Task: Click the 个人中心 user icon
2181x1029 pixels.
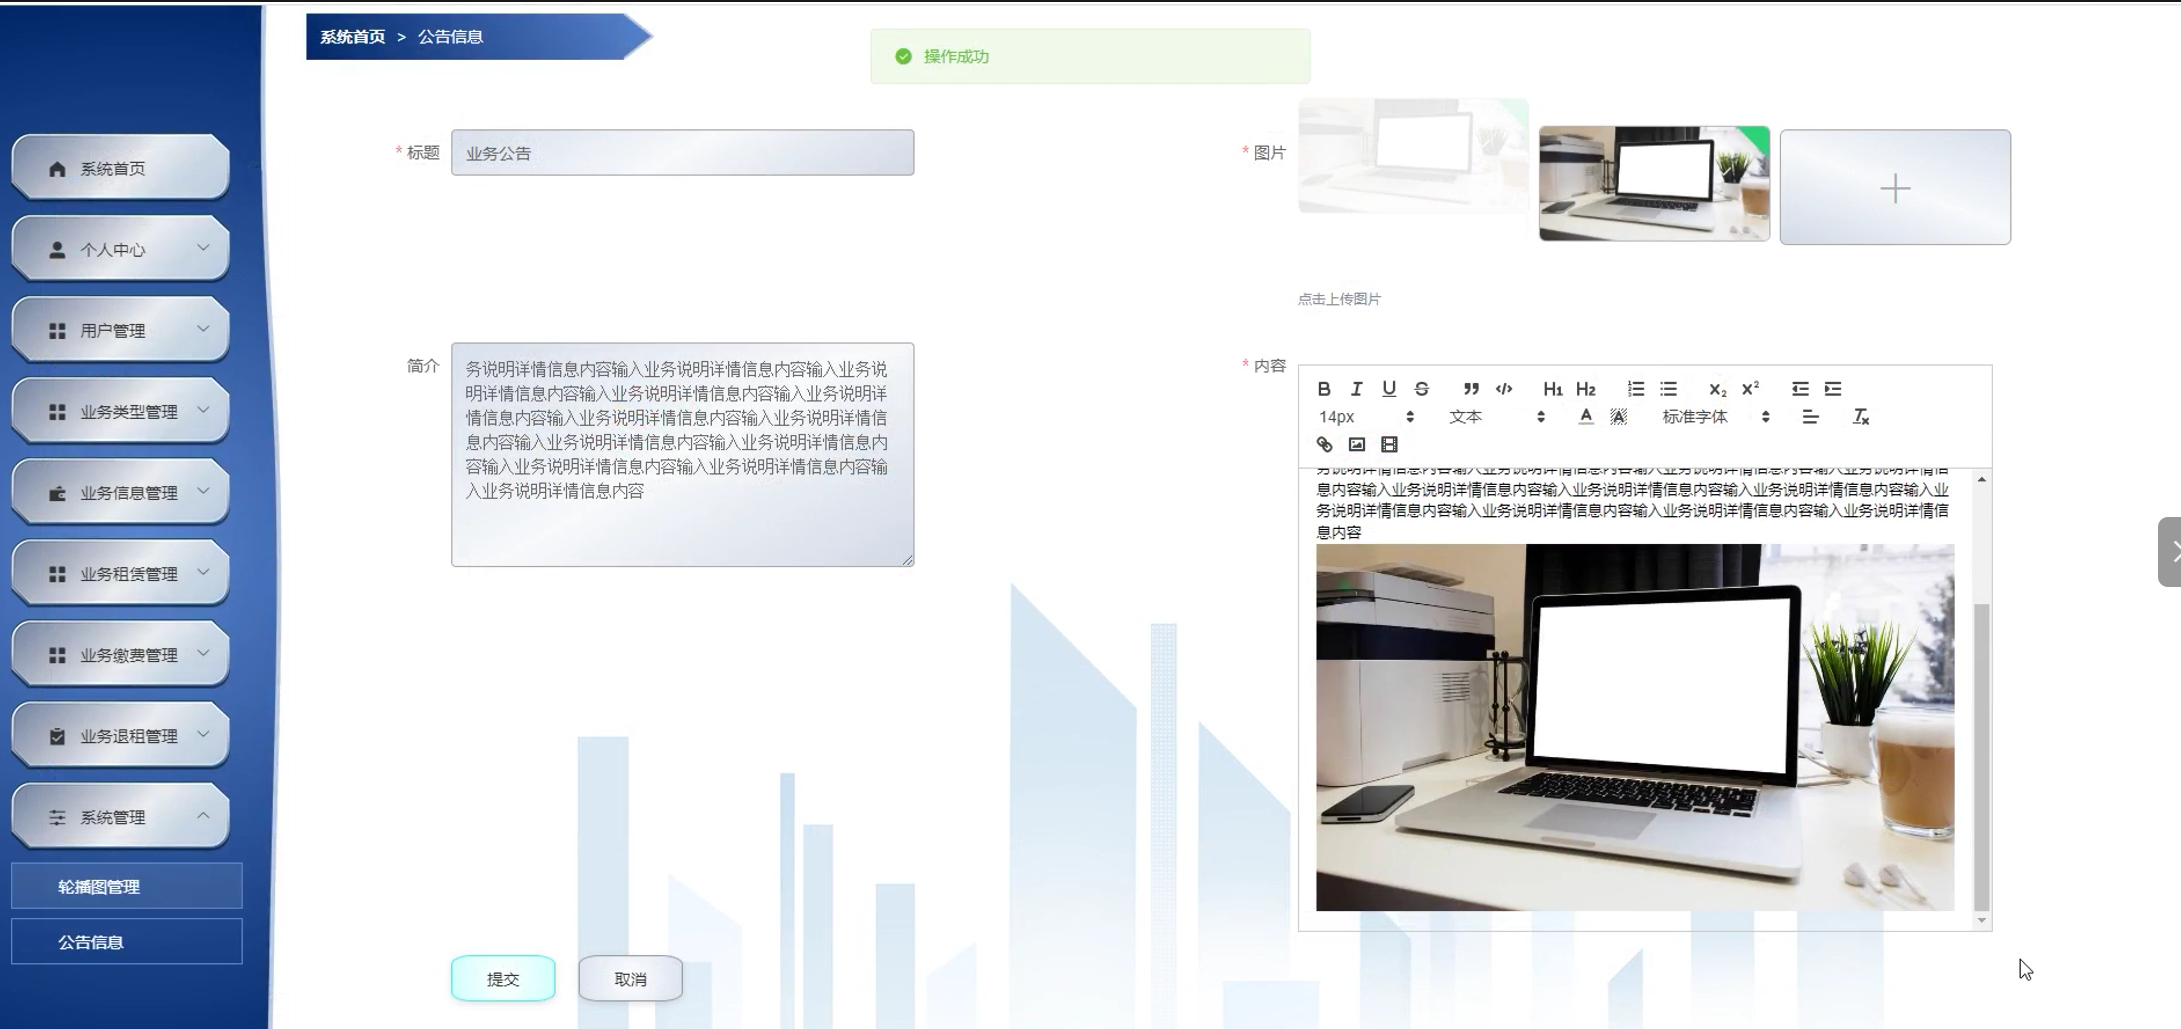Action: coord(57,249)
